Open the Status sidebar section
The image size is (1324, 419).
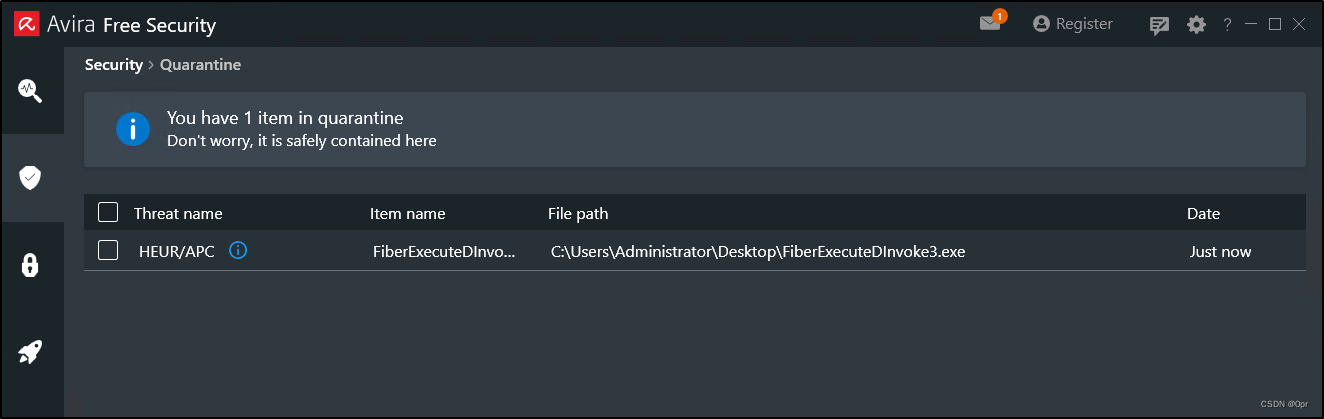pyautogui.click(x=31, y=90)
